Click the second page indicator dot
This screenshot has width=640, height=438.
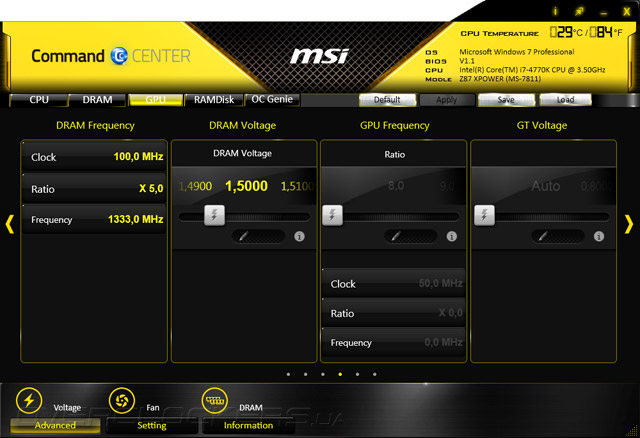coord(306,374)
